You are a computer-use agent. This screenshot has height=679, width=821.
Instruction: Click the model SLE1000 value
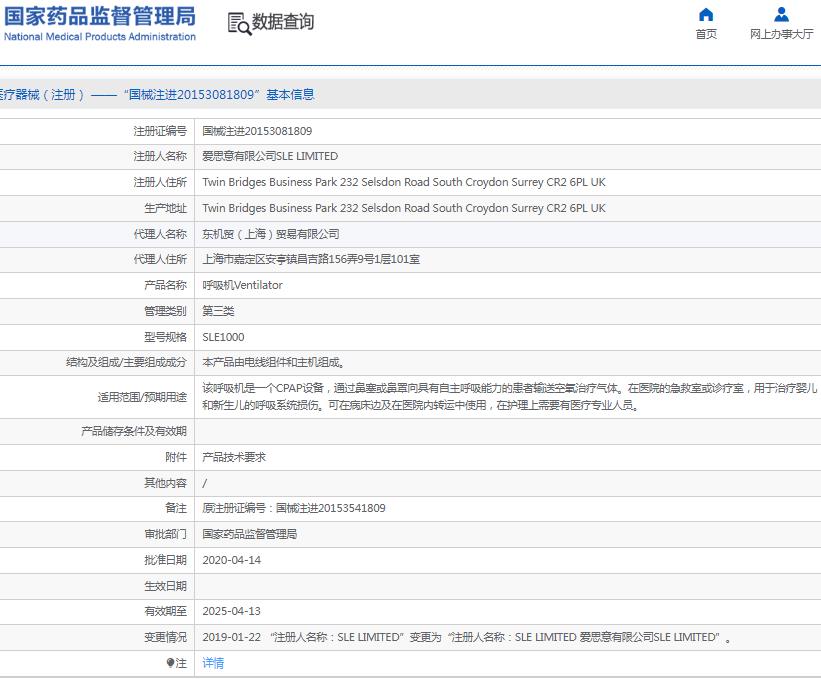click(x=223, y=337)
